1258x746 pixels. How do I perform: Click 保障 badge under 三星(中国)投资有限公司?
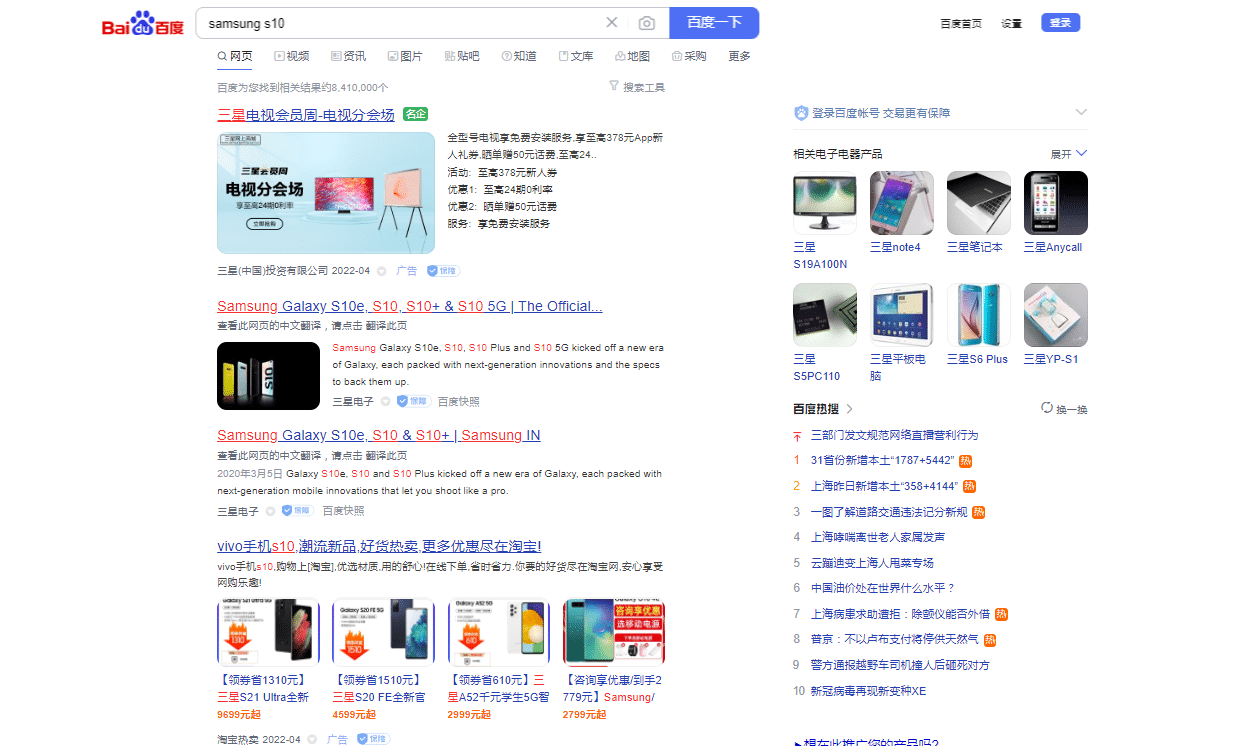coord(443,271)
